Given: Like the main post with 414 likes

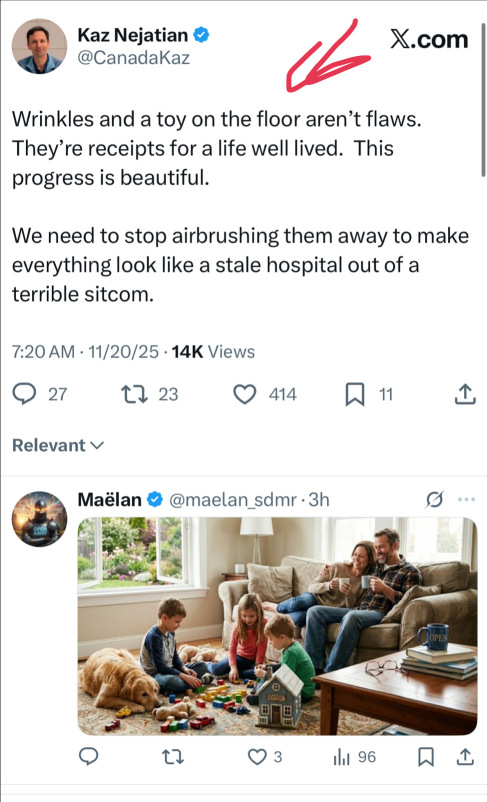Looking at the screenshot, I should pyautogui.click(x=245, y=394).
